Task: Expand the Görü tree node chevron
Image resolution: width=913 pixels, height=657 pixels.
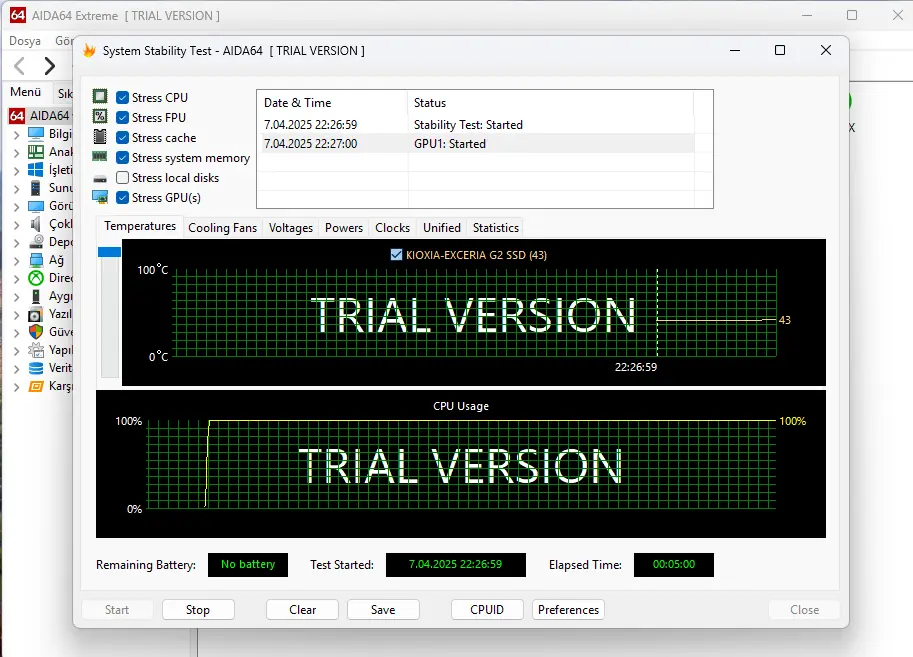Action: pyautogui.click(x=16, y=207)
